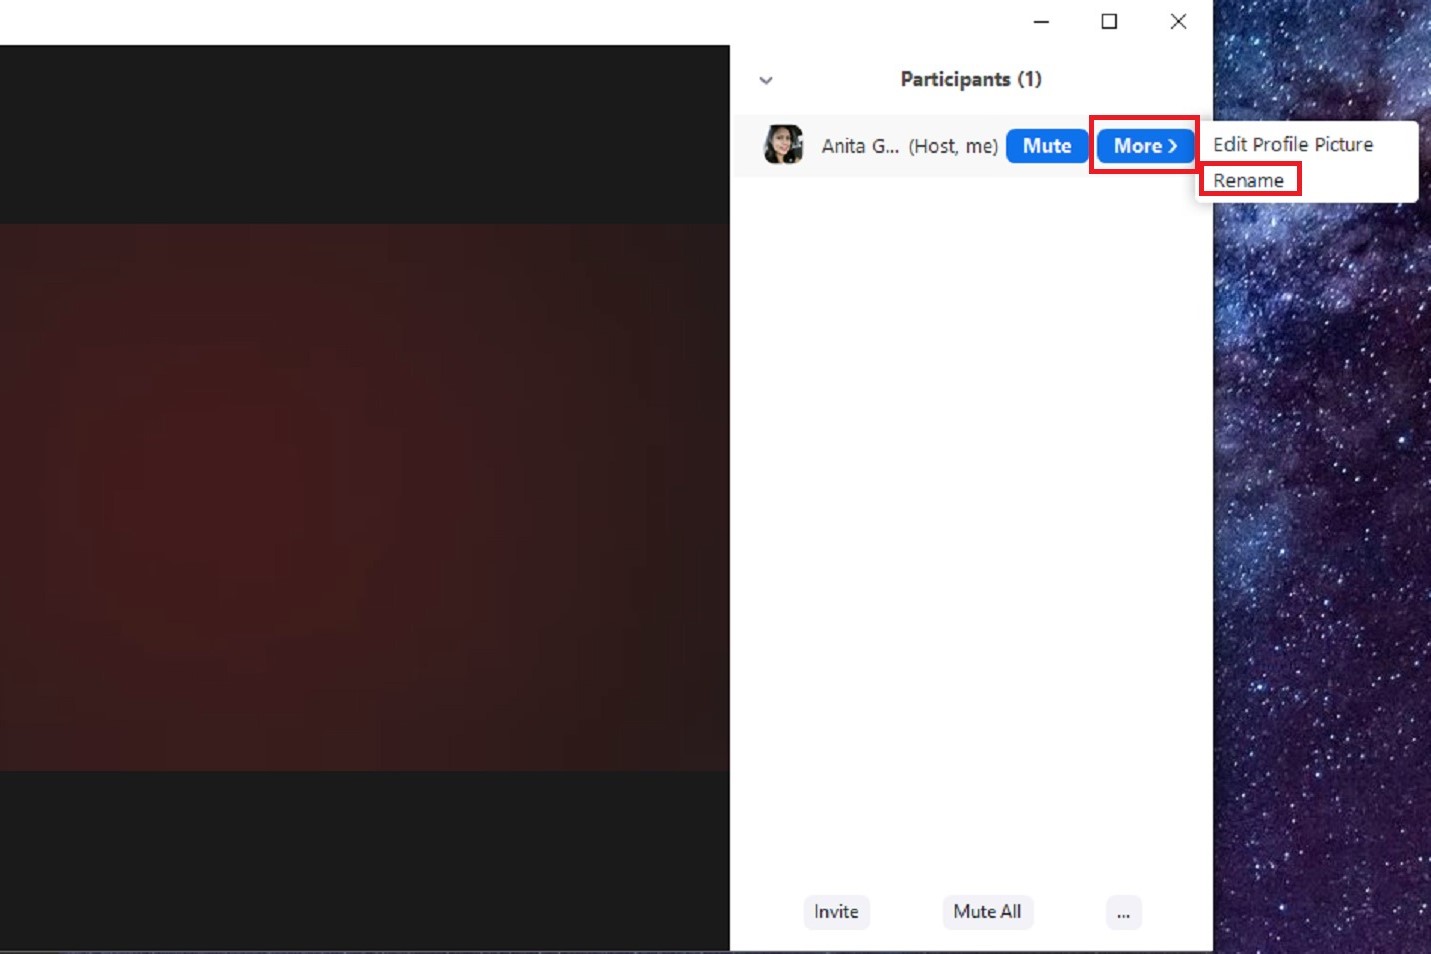Image resolution: width=1431 pixels, height=954 pixels.
Task: Click the Invite button
Action: (x=836, y=912)
